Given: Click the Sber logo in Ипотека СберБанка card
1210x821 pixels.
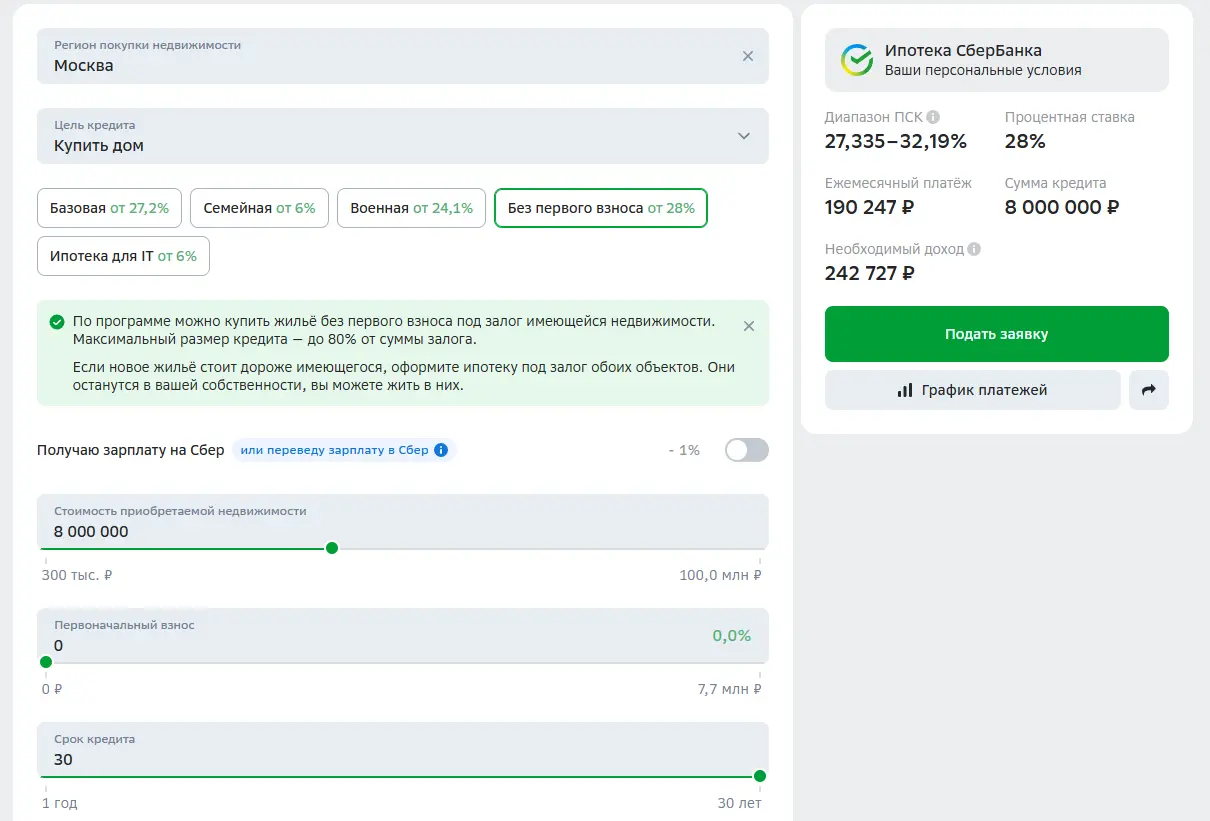Looking at the screenshot, I should [857, 60].
